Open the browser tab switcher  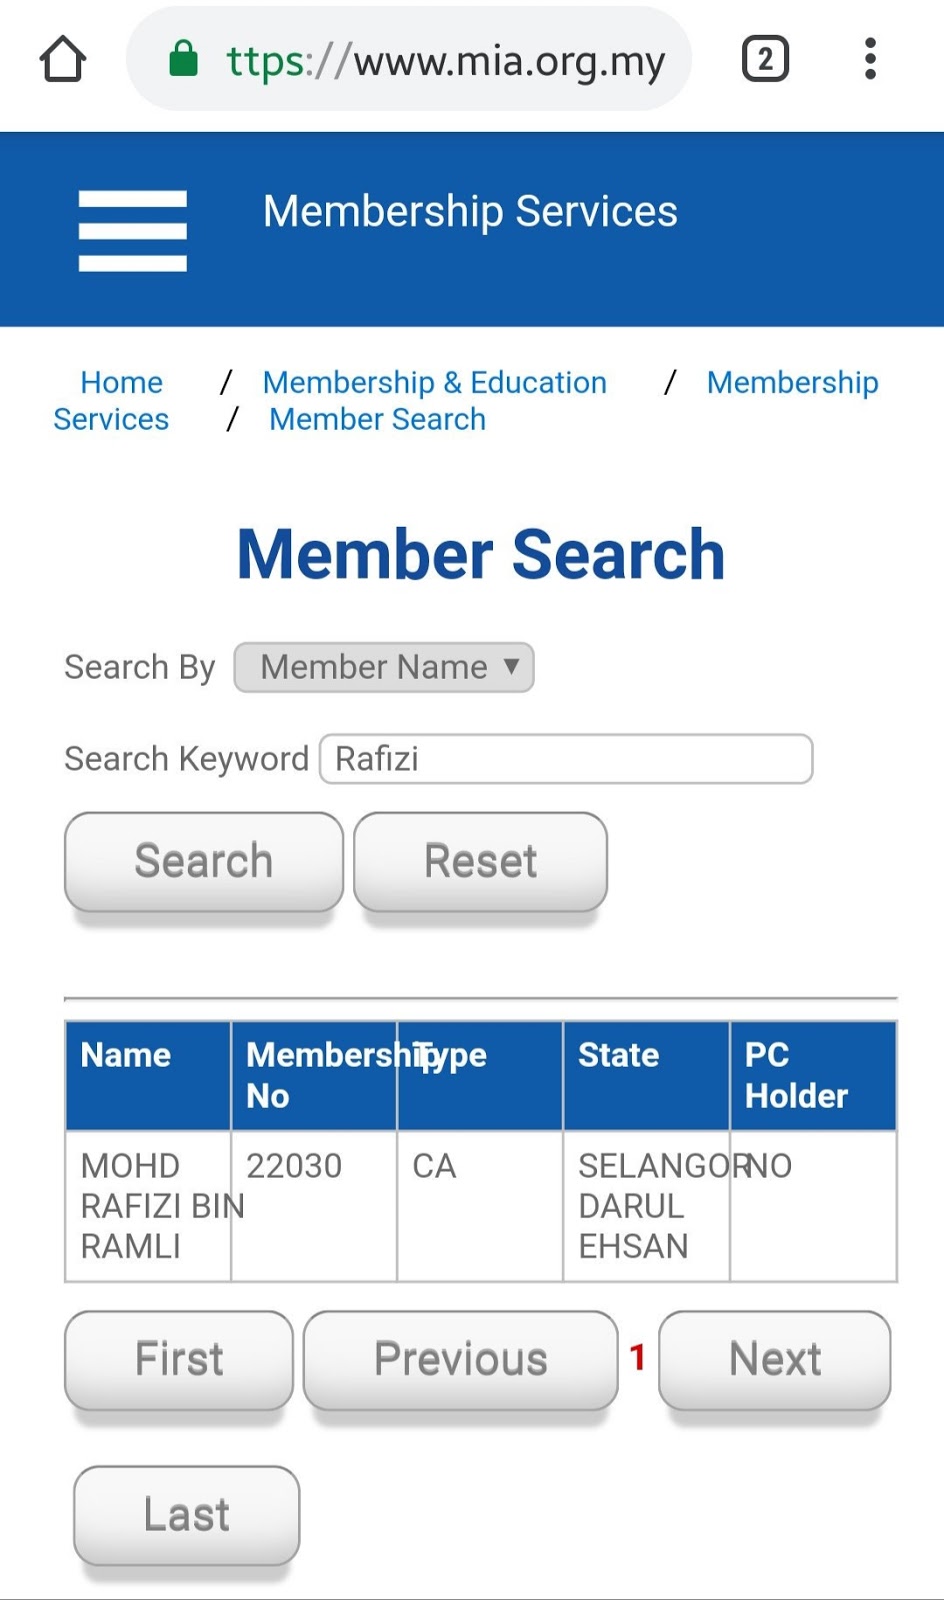coord(765,59)
